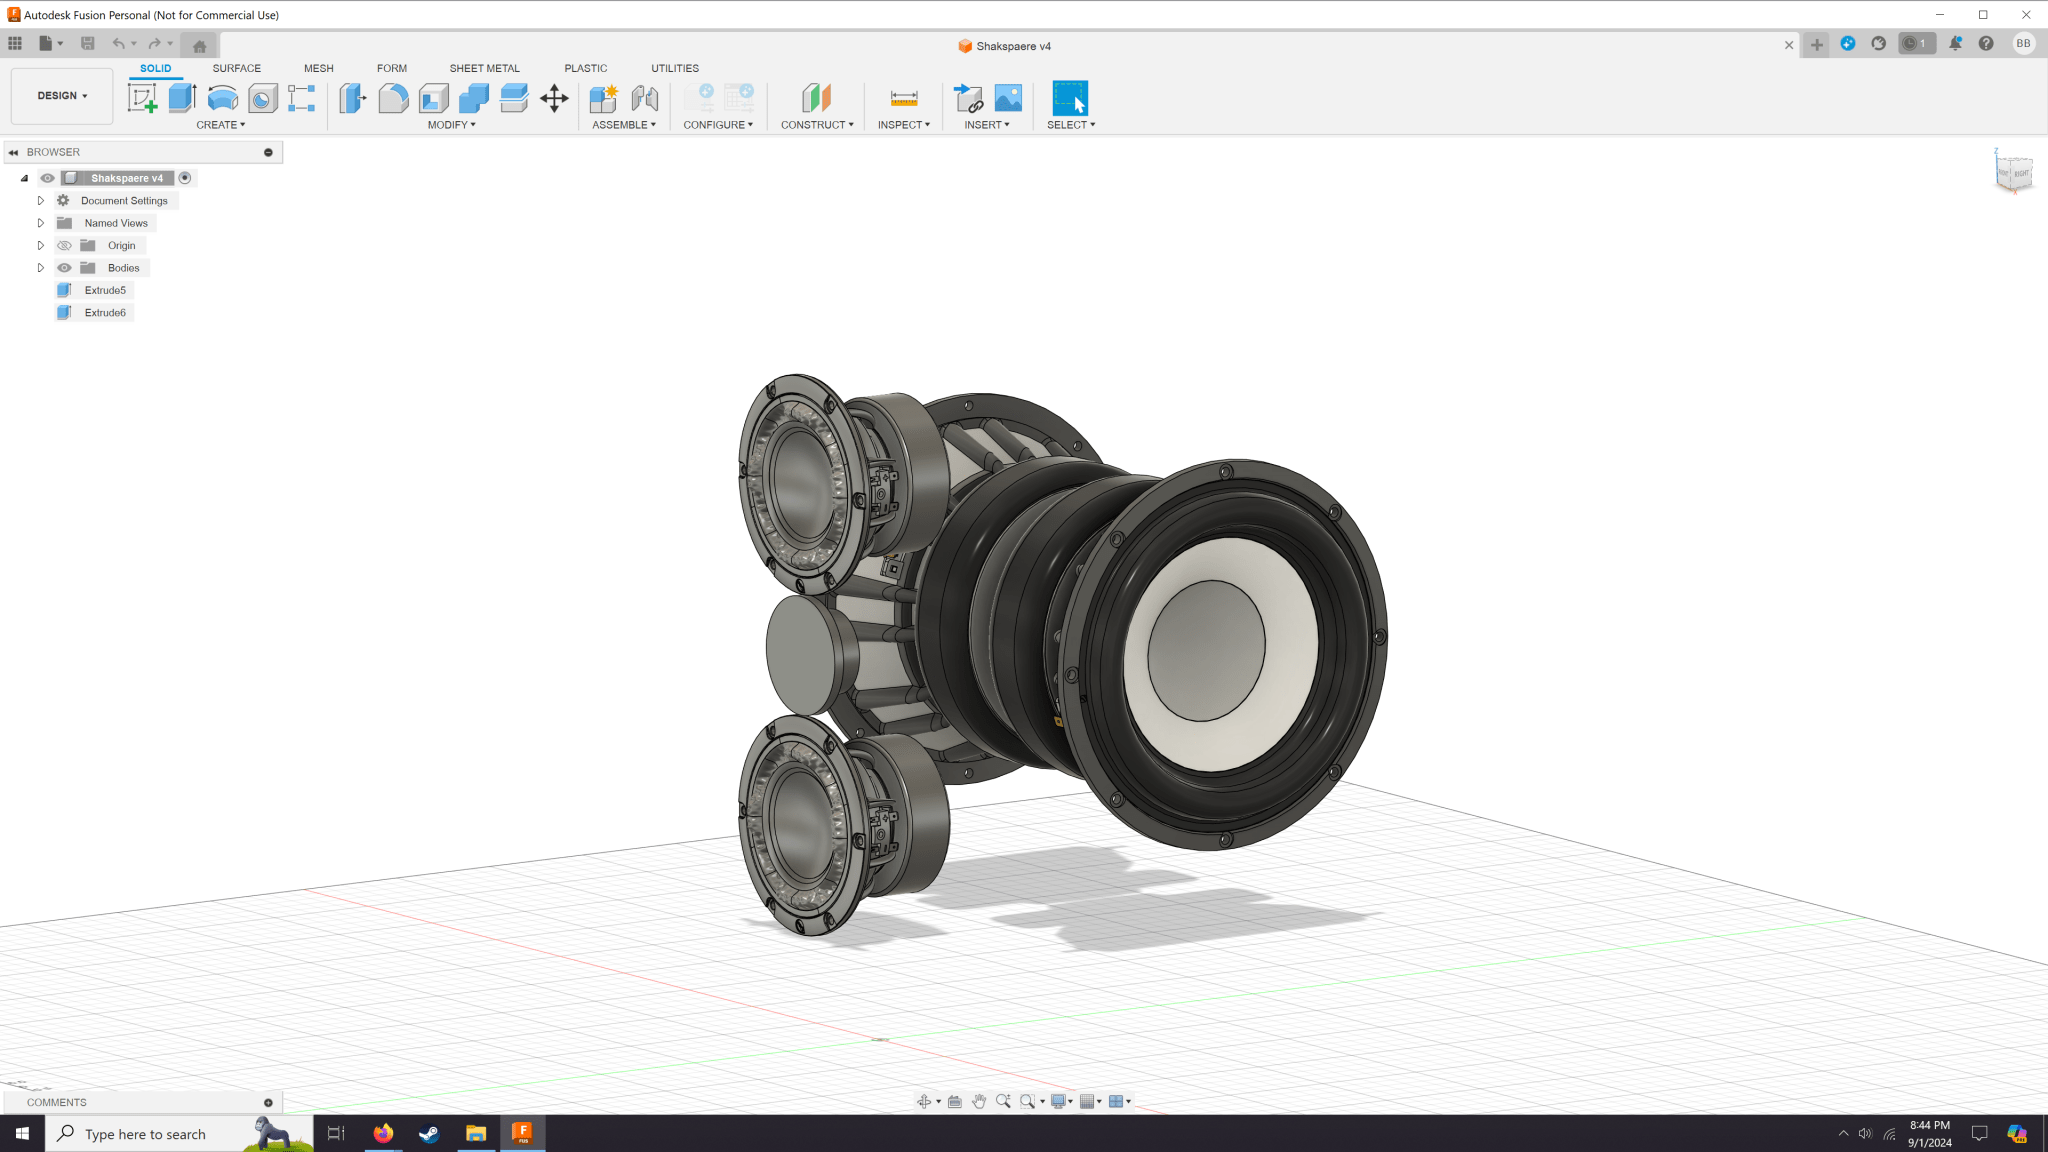Click the Redo arrow

point(154,43)
